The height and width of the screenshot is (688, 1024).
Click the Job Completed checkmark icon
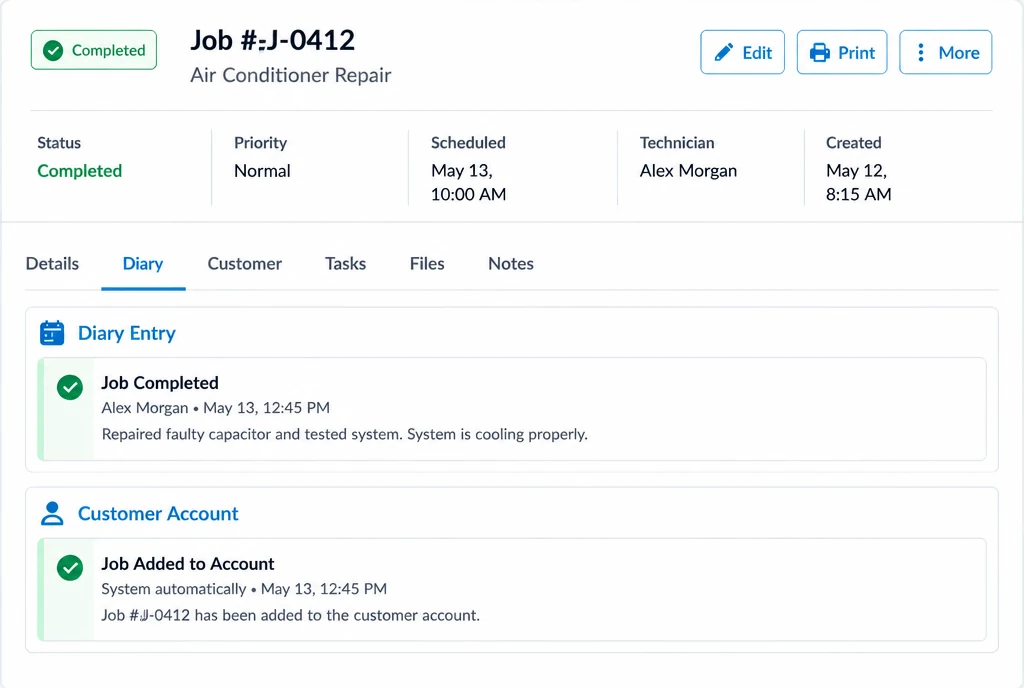[x=70, y=387]
